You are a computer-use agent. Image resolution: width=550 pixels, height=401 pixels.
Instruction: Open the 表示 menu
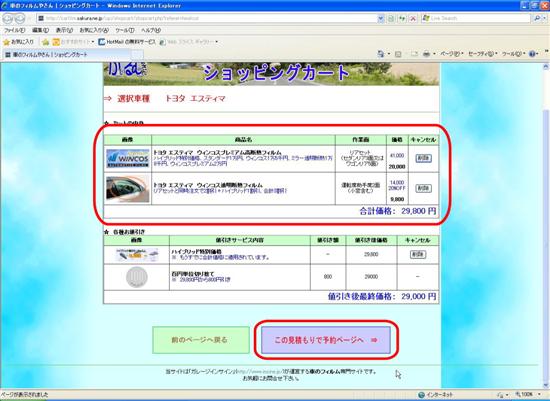pos(64,31)
